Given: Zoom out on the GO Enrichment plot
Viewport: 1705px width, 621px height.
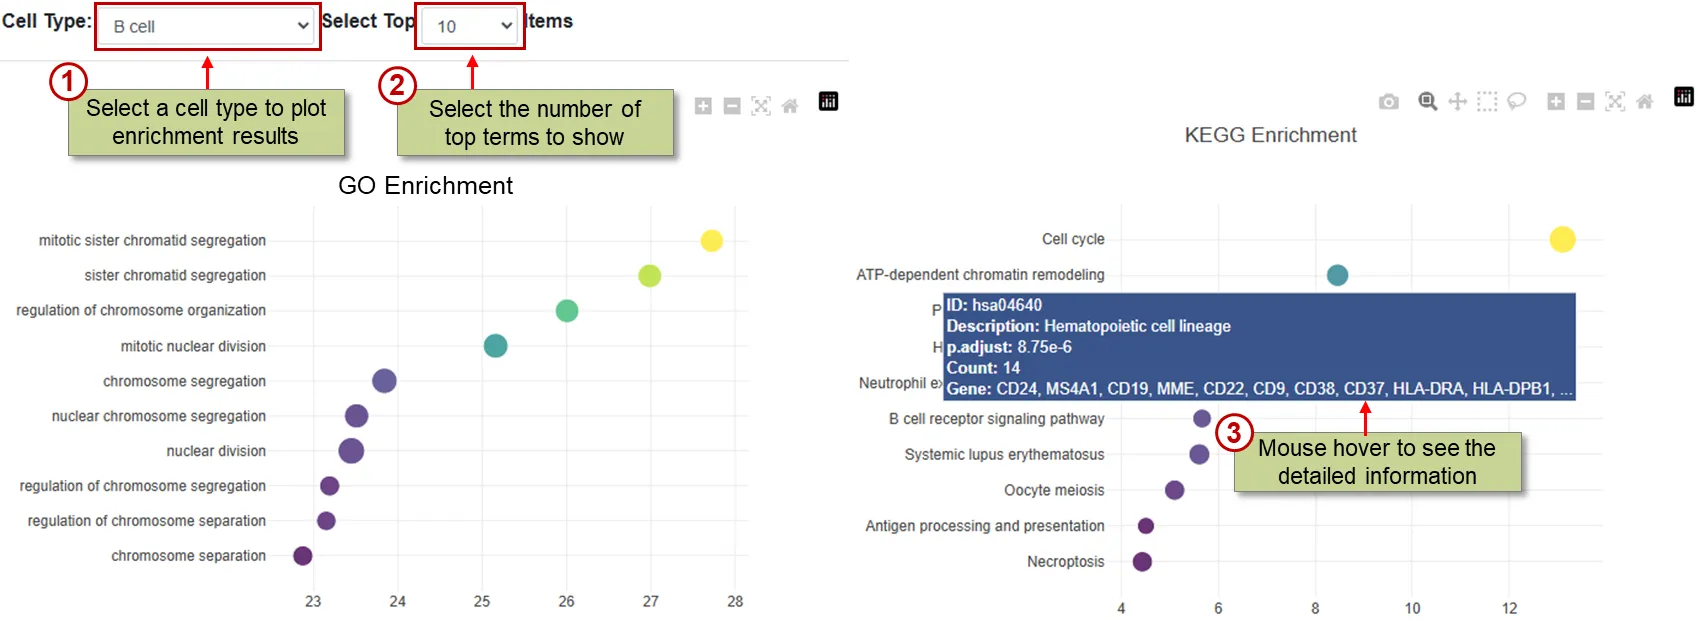Looking at the screenshot, I should click(732, 106).
